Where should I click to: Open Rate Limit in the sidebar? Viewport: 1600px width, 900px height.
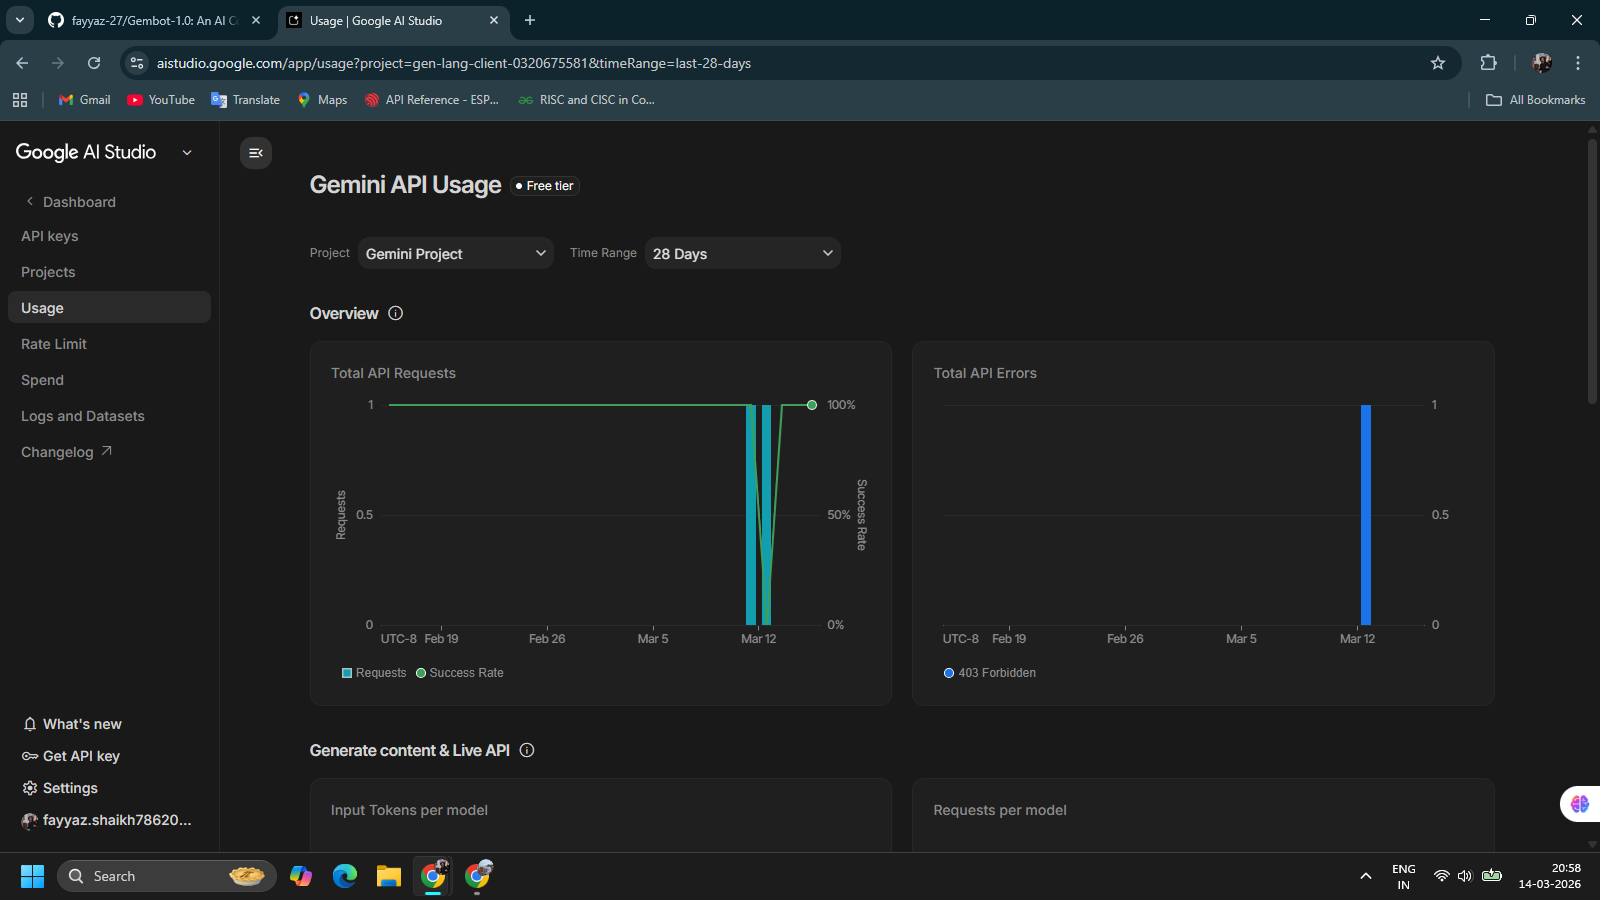[54, 344]
